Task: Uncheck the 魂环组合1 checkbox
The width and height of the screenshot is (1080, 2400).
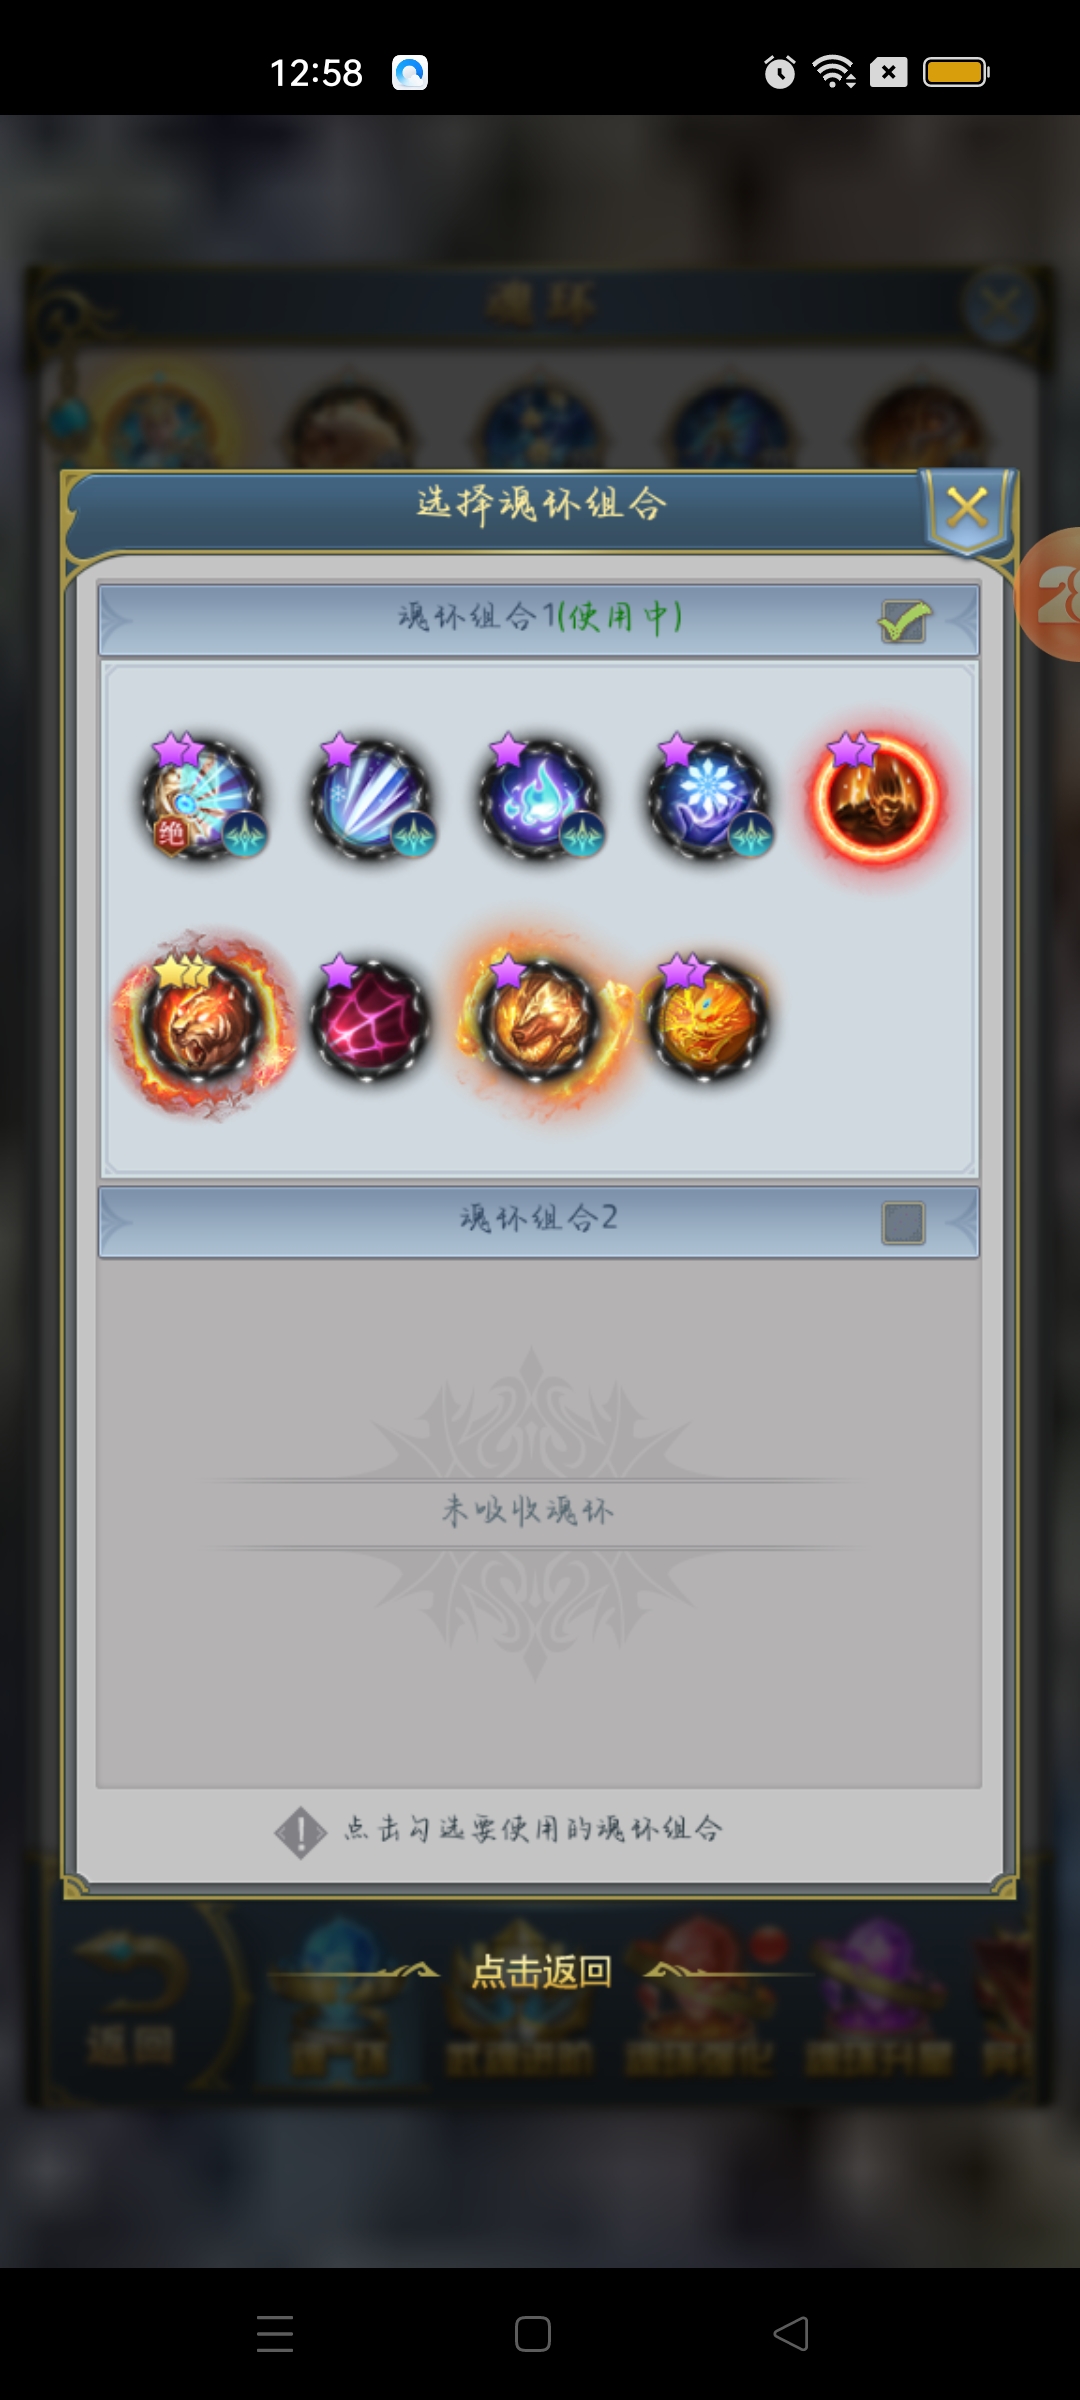Action: click(x=904, y=620)
